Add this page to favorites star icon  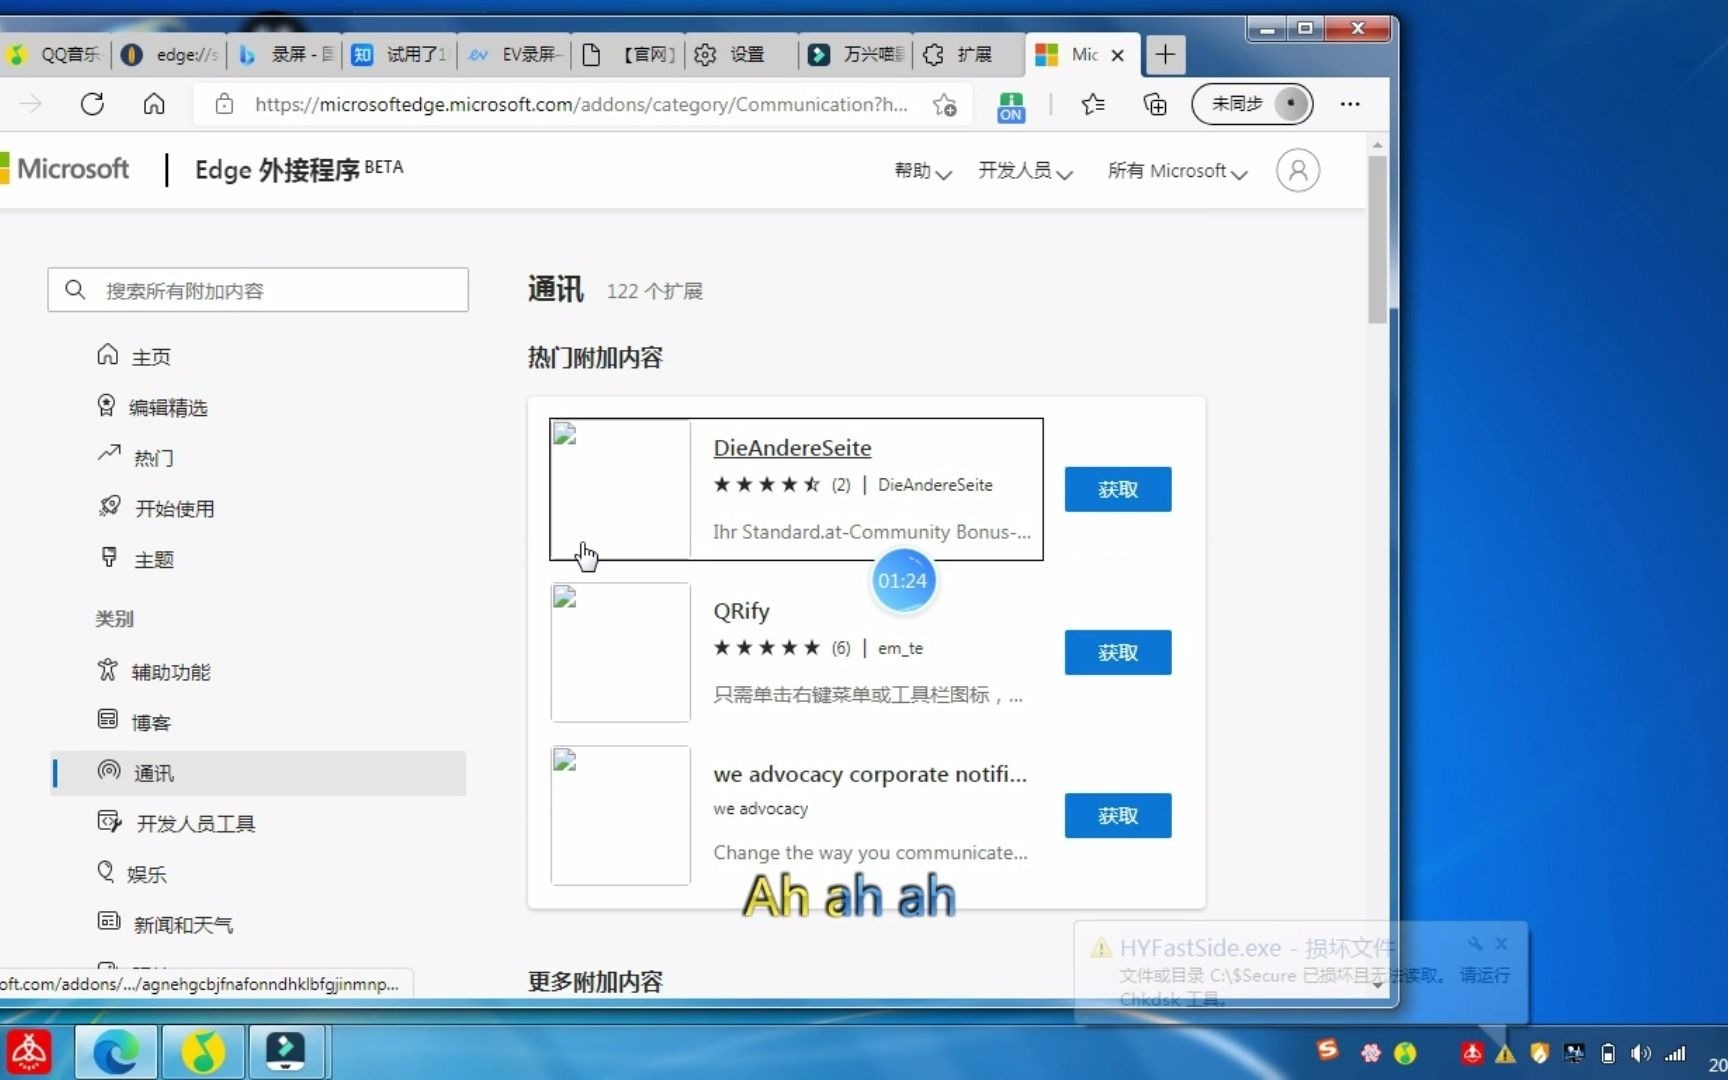pos(944,104)
